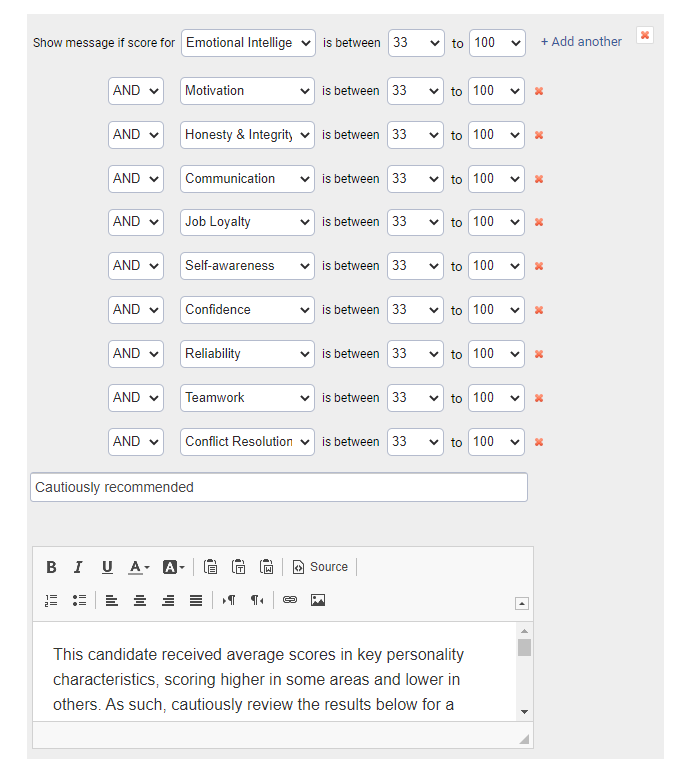Open maximum score dropdown for Reliability row

tap(496, 354)
